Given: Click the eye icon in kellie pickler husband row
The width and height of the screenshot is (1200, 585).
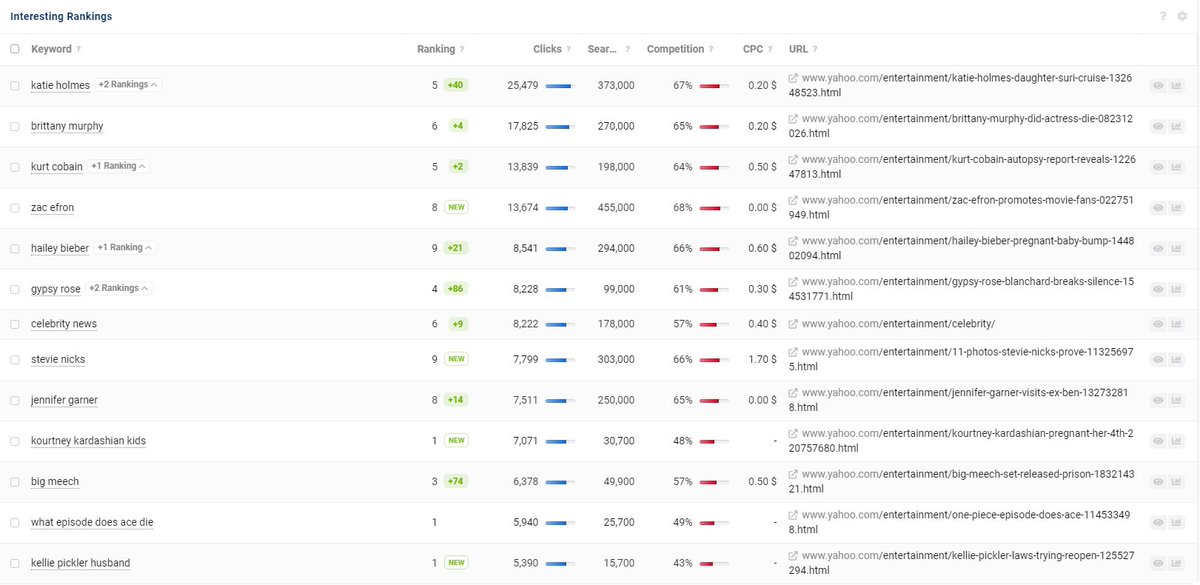Looking at the screenshot, I should 1158,563.
